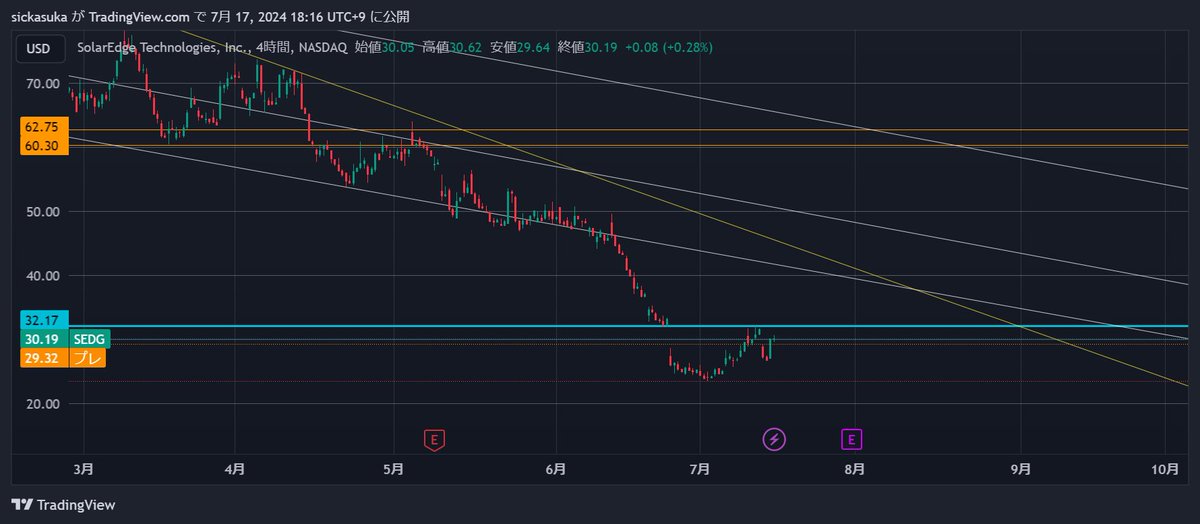Click the 9月 label on time axis
Image resolution: width=1200 pixels, height=524 pixels.
[x=1020, y=468]
